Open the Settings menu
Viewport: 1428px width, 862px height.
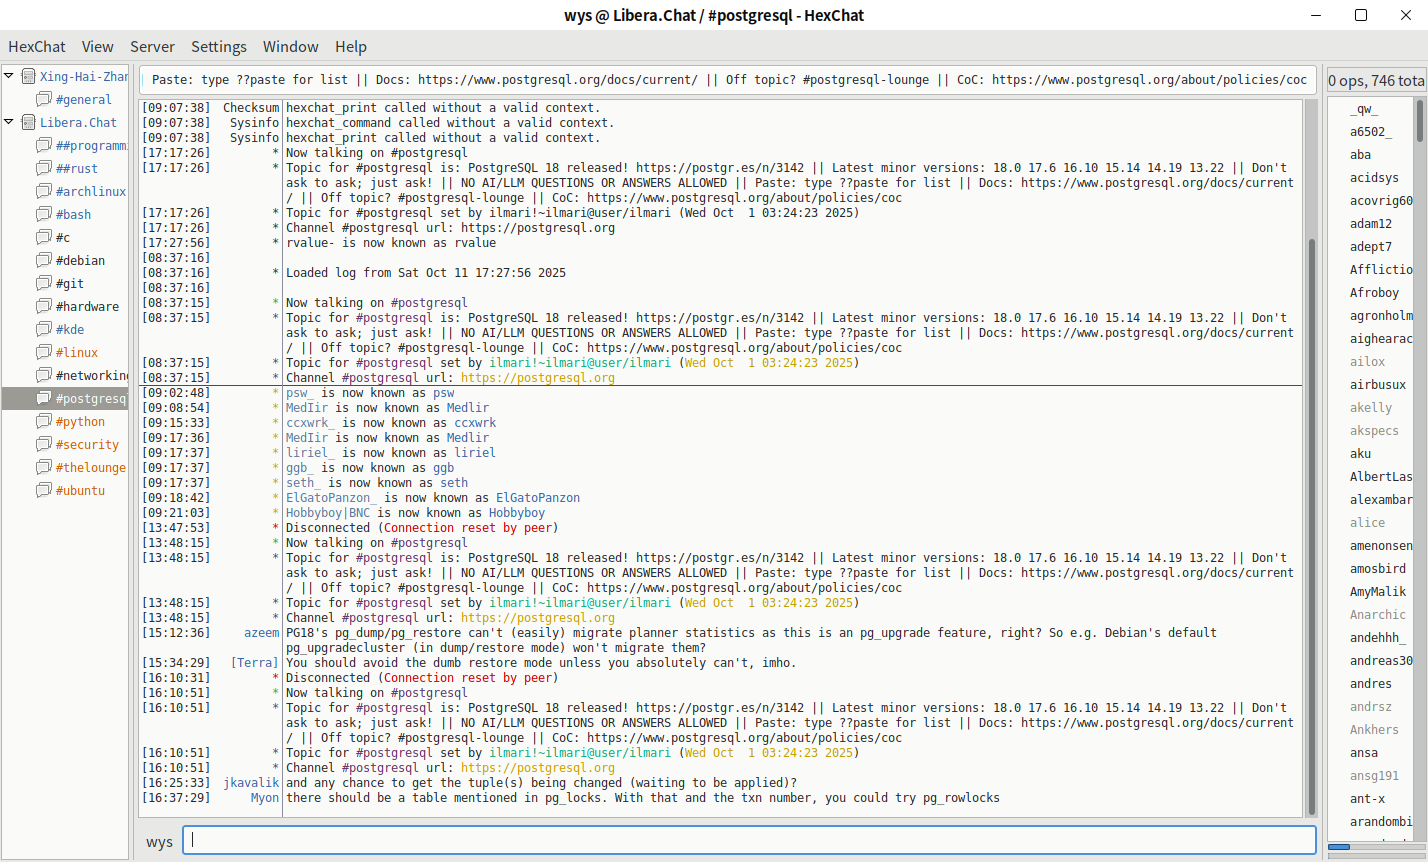click(x=218, y=47)
